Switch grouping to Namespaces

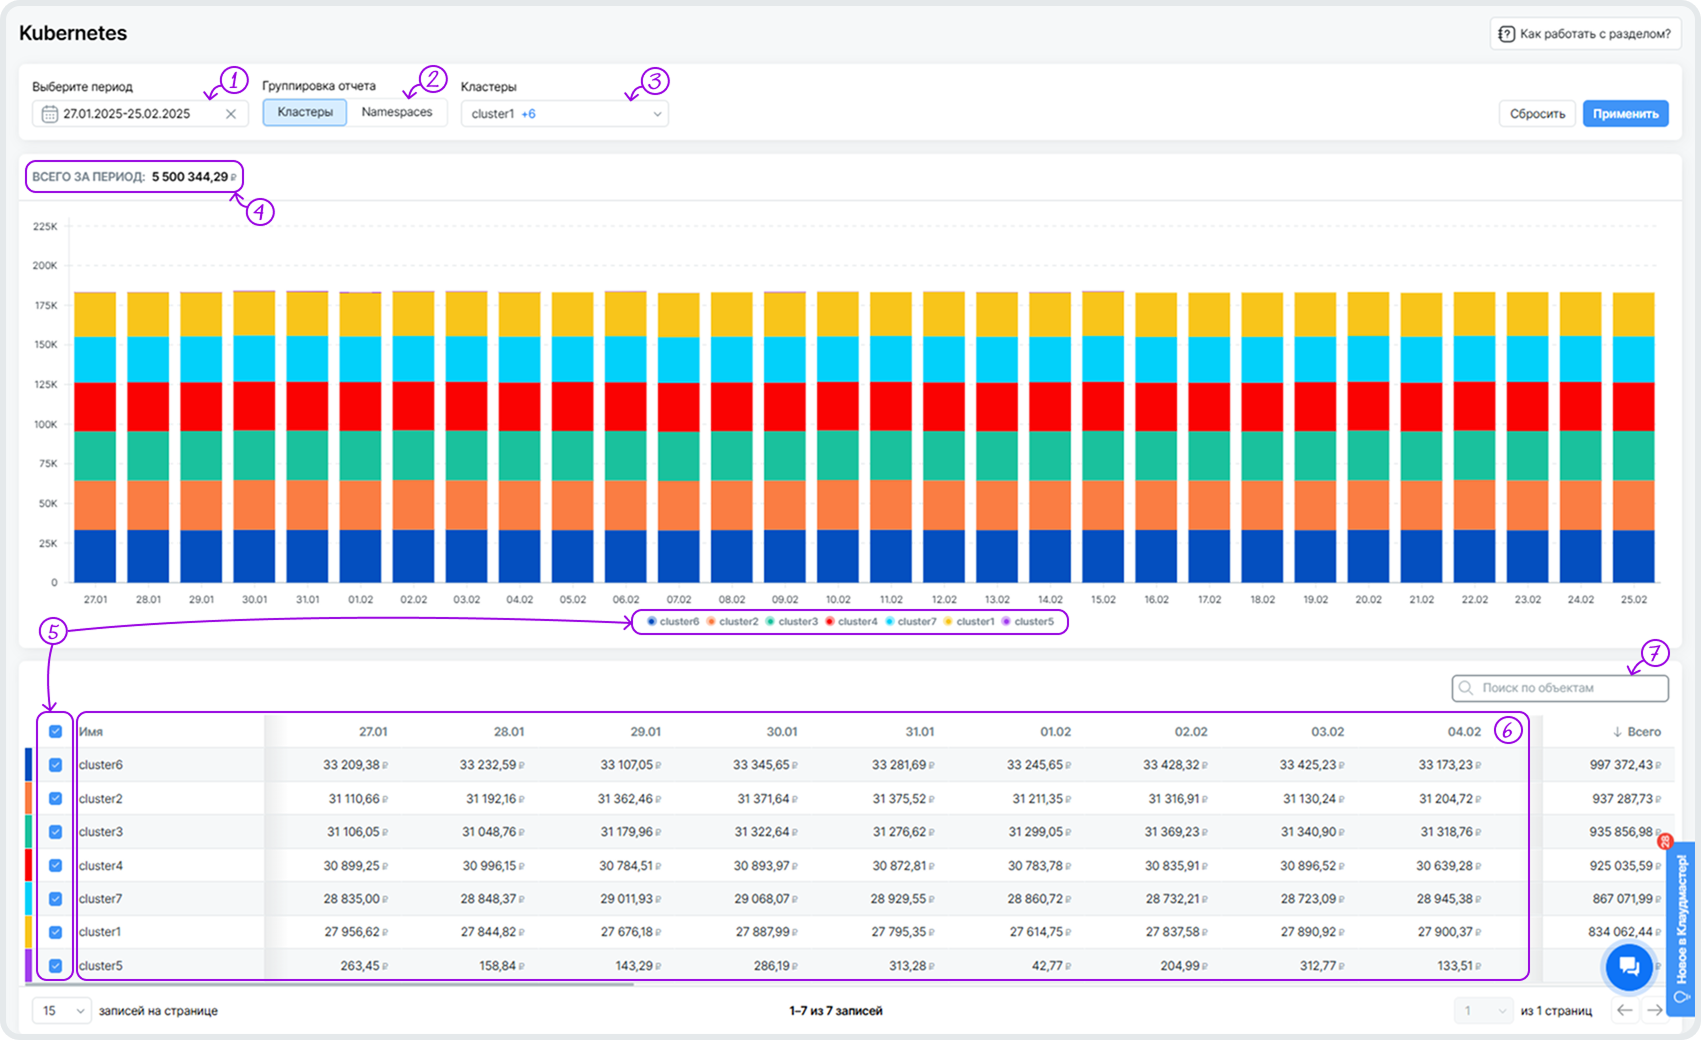397,112
